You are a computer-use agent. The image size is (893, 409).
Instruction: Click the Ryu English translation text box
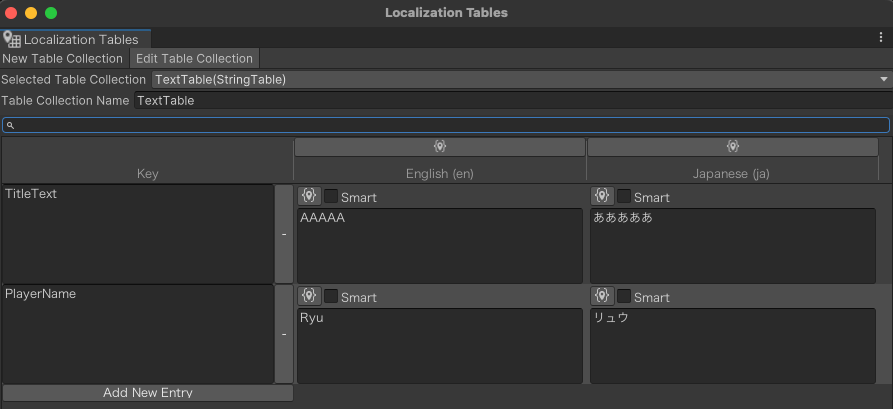440,345
